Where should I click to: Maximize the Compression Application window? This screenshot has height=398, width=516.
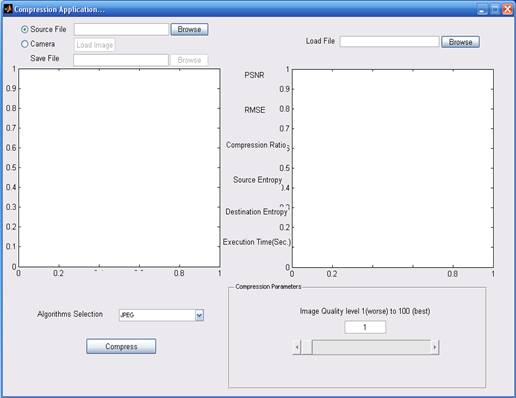pos(495,9)
